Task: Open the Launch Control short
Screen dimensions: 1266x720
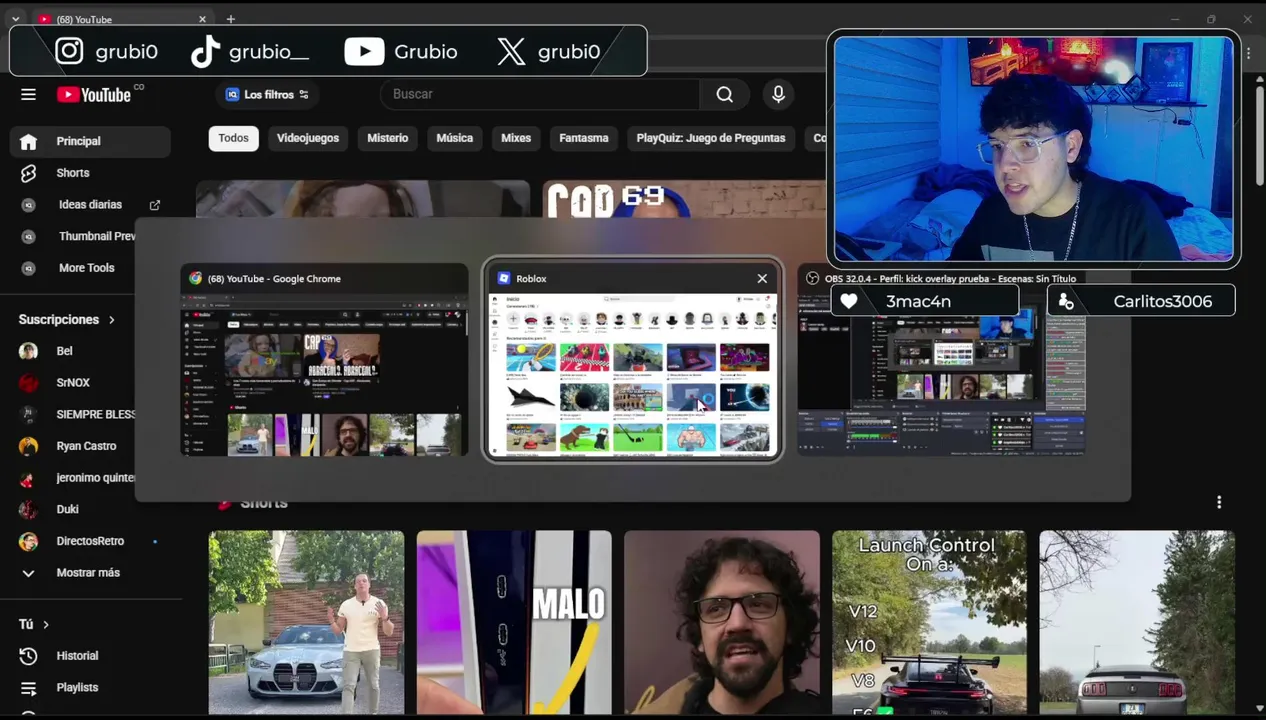Action: click(x=929, y=623)
